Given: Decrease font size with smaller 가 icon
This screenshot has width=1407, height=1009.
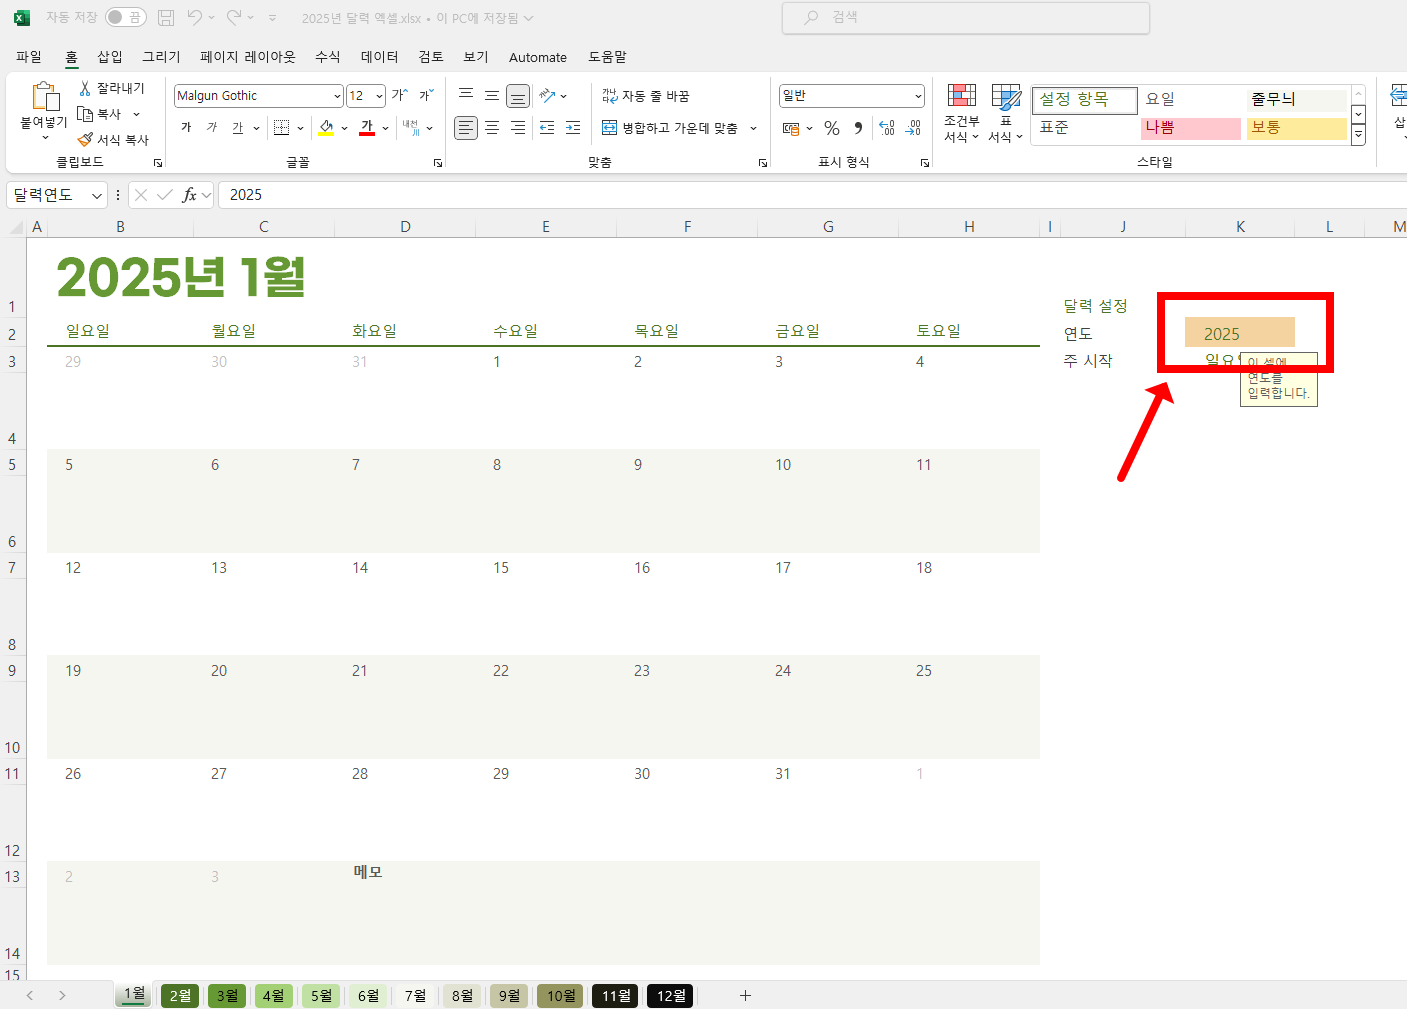Looking at the screenshot, I should tap(426, 95).
